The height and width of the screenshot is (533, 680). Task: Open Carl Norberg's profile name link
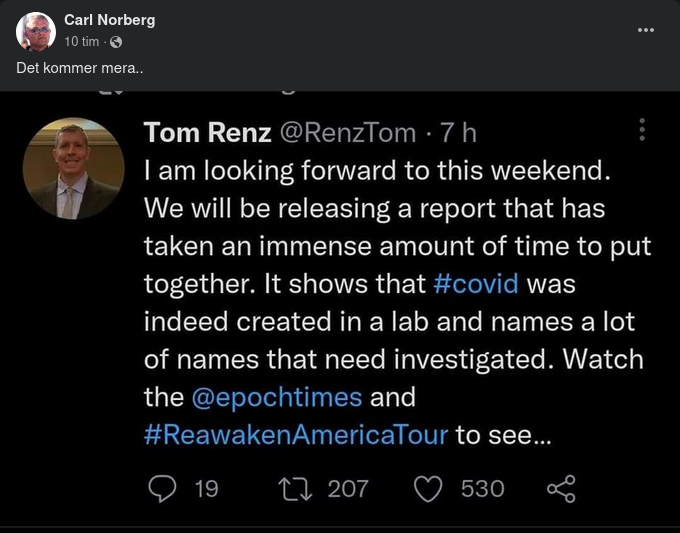click(x=109, y=20)
